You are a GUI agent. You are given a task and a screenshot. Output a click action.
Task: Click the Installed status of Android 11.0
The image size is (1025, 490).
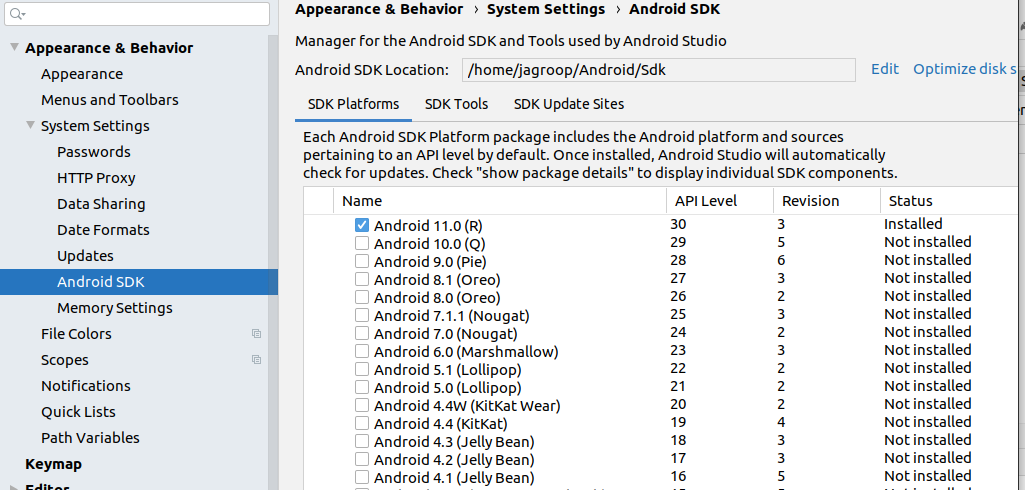coord(913,223)
